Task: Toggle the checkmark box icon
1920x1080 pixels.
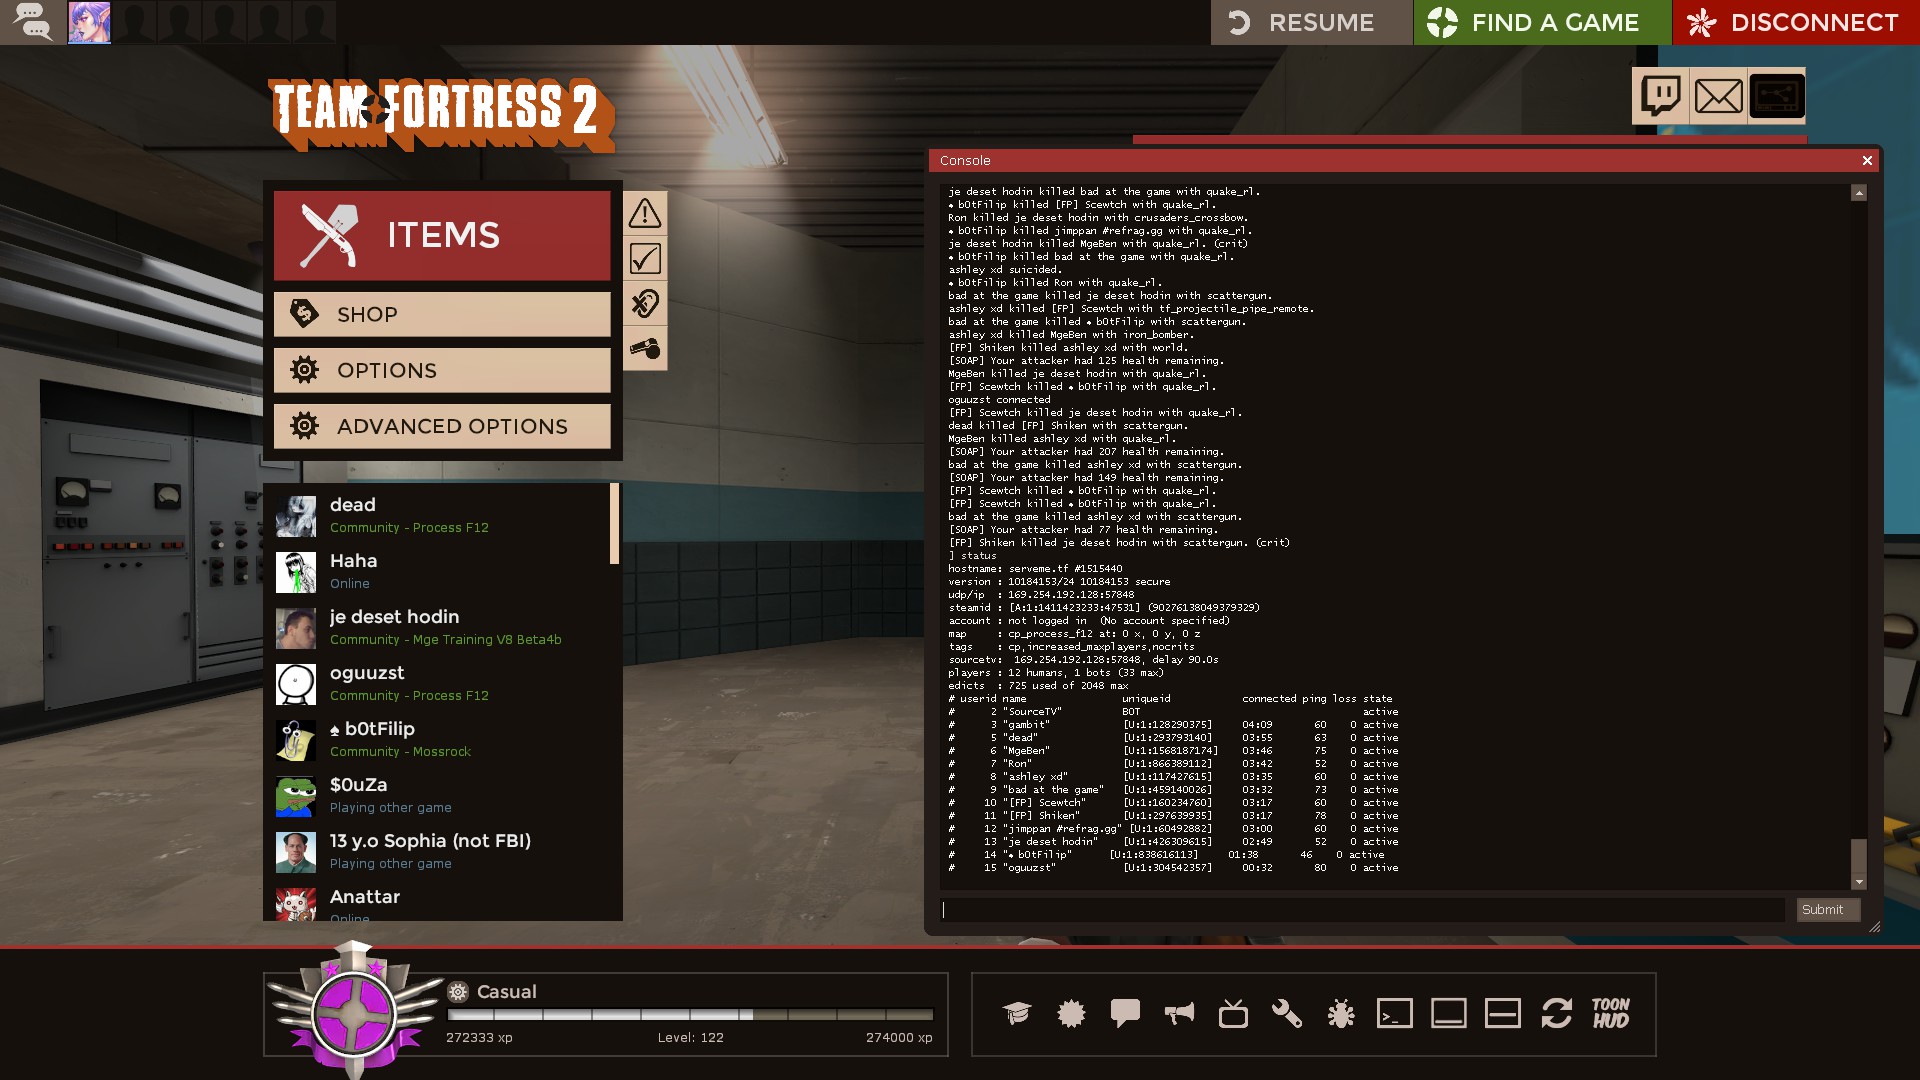Action: tap(645, 259)
